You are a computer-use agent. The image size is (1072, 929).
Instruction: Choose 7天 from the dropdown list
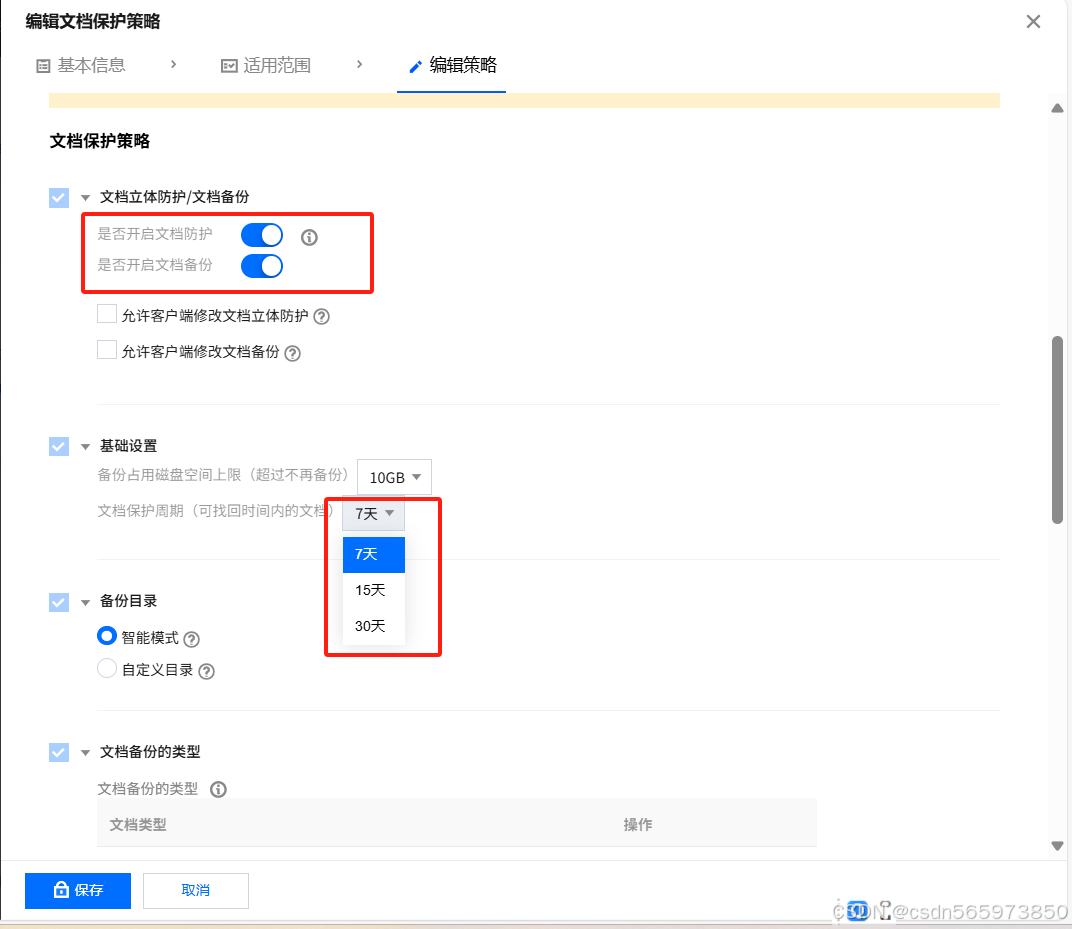(374, 554)
